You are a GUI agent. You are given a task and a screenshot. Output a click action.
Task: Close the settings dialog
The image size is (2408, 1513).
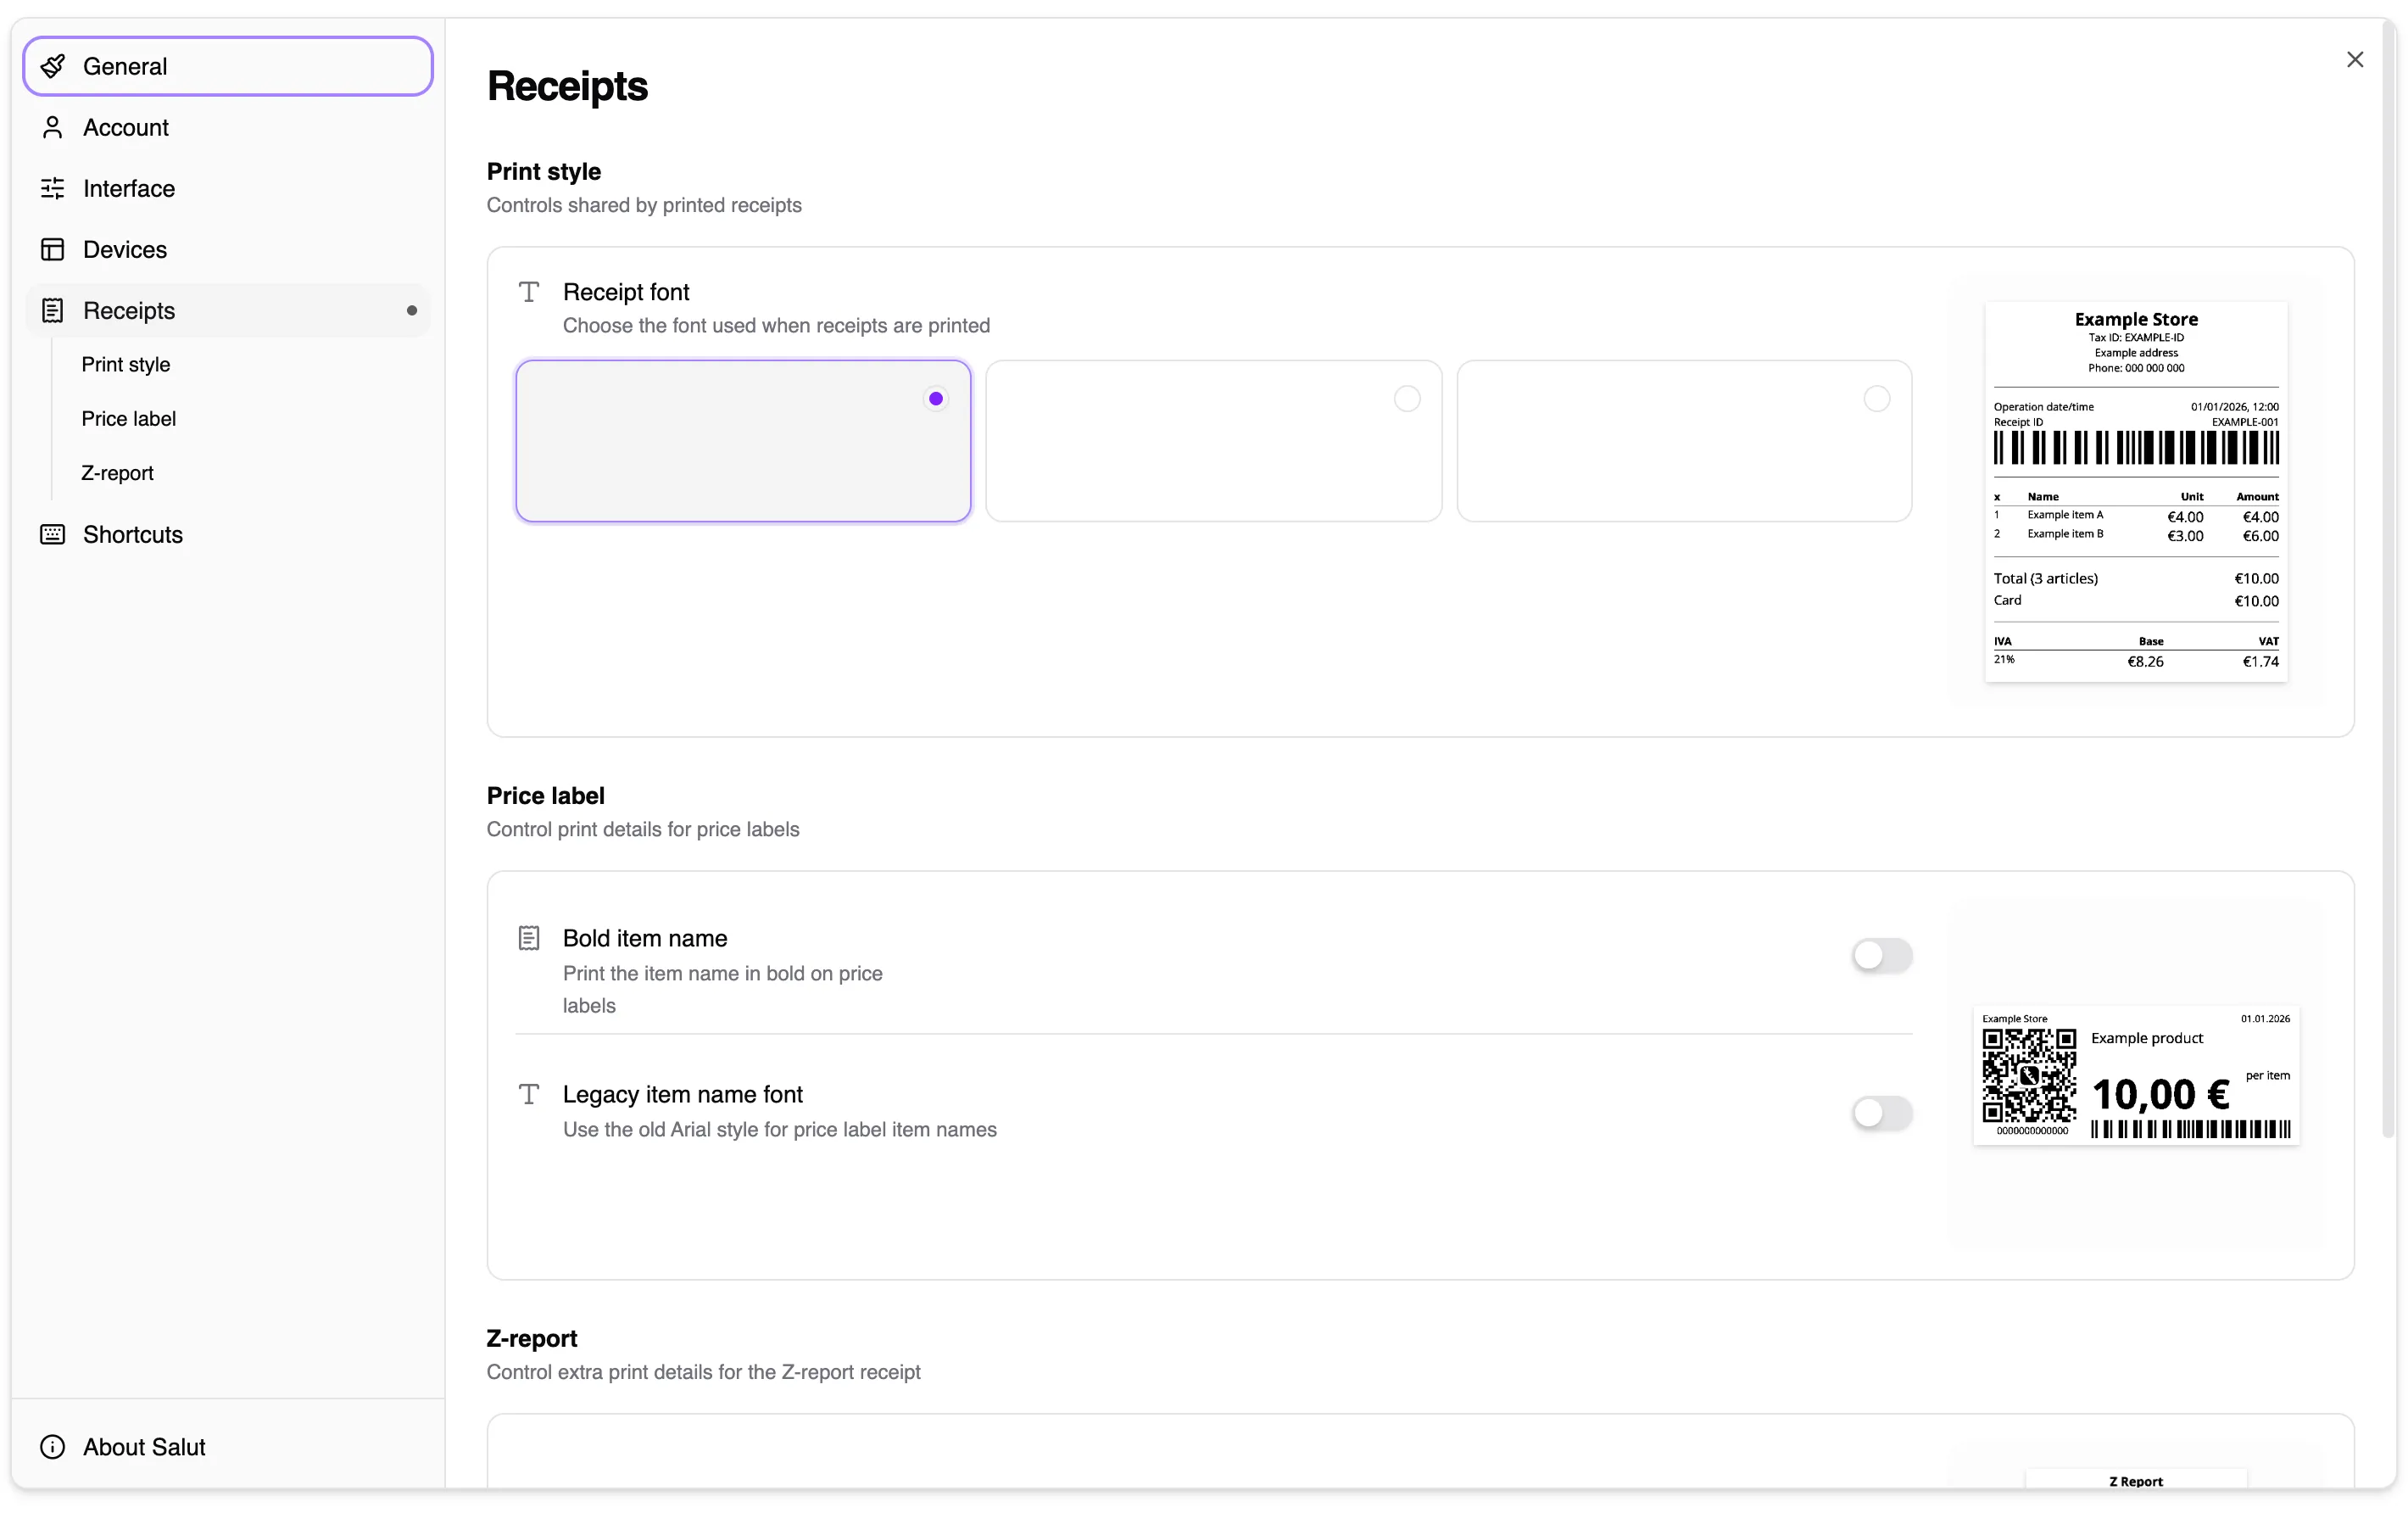pyautogui.click(x=2355, y=59)
